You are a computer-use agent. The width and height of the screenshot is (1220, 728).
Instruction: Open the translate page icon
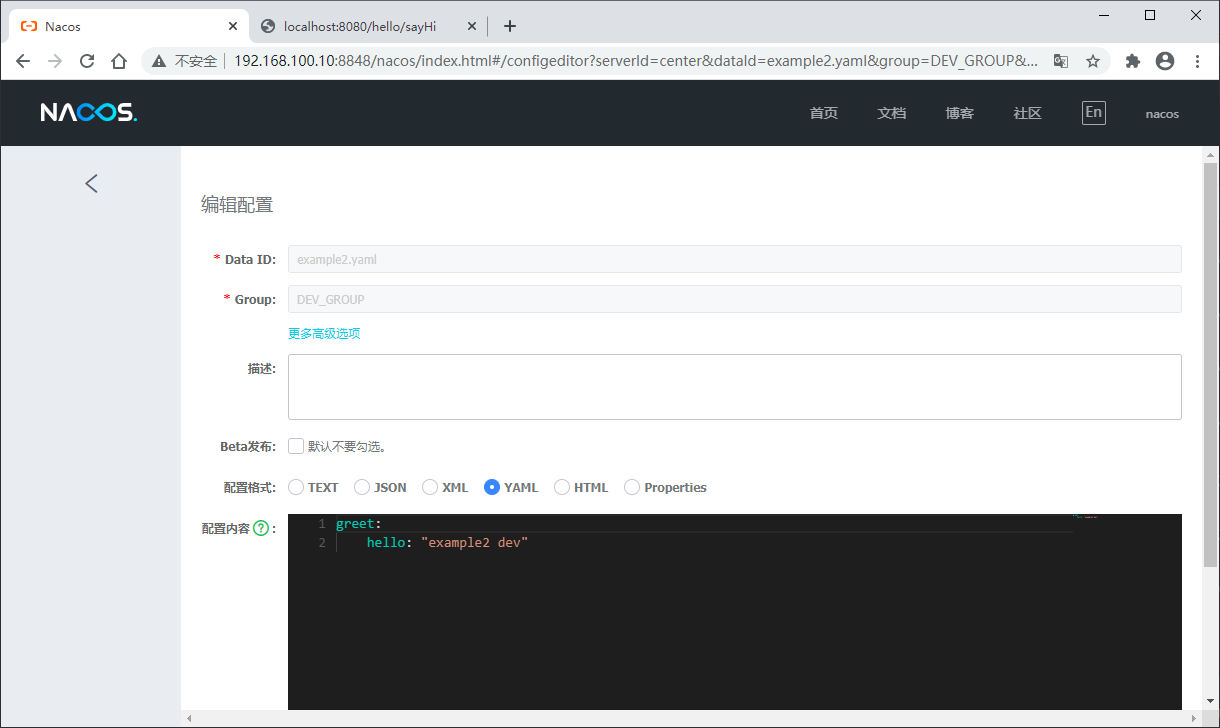(x=1061, y=61)
